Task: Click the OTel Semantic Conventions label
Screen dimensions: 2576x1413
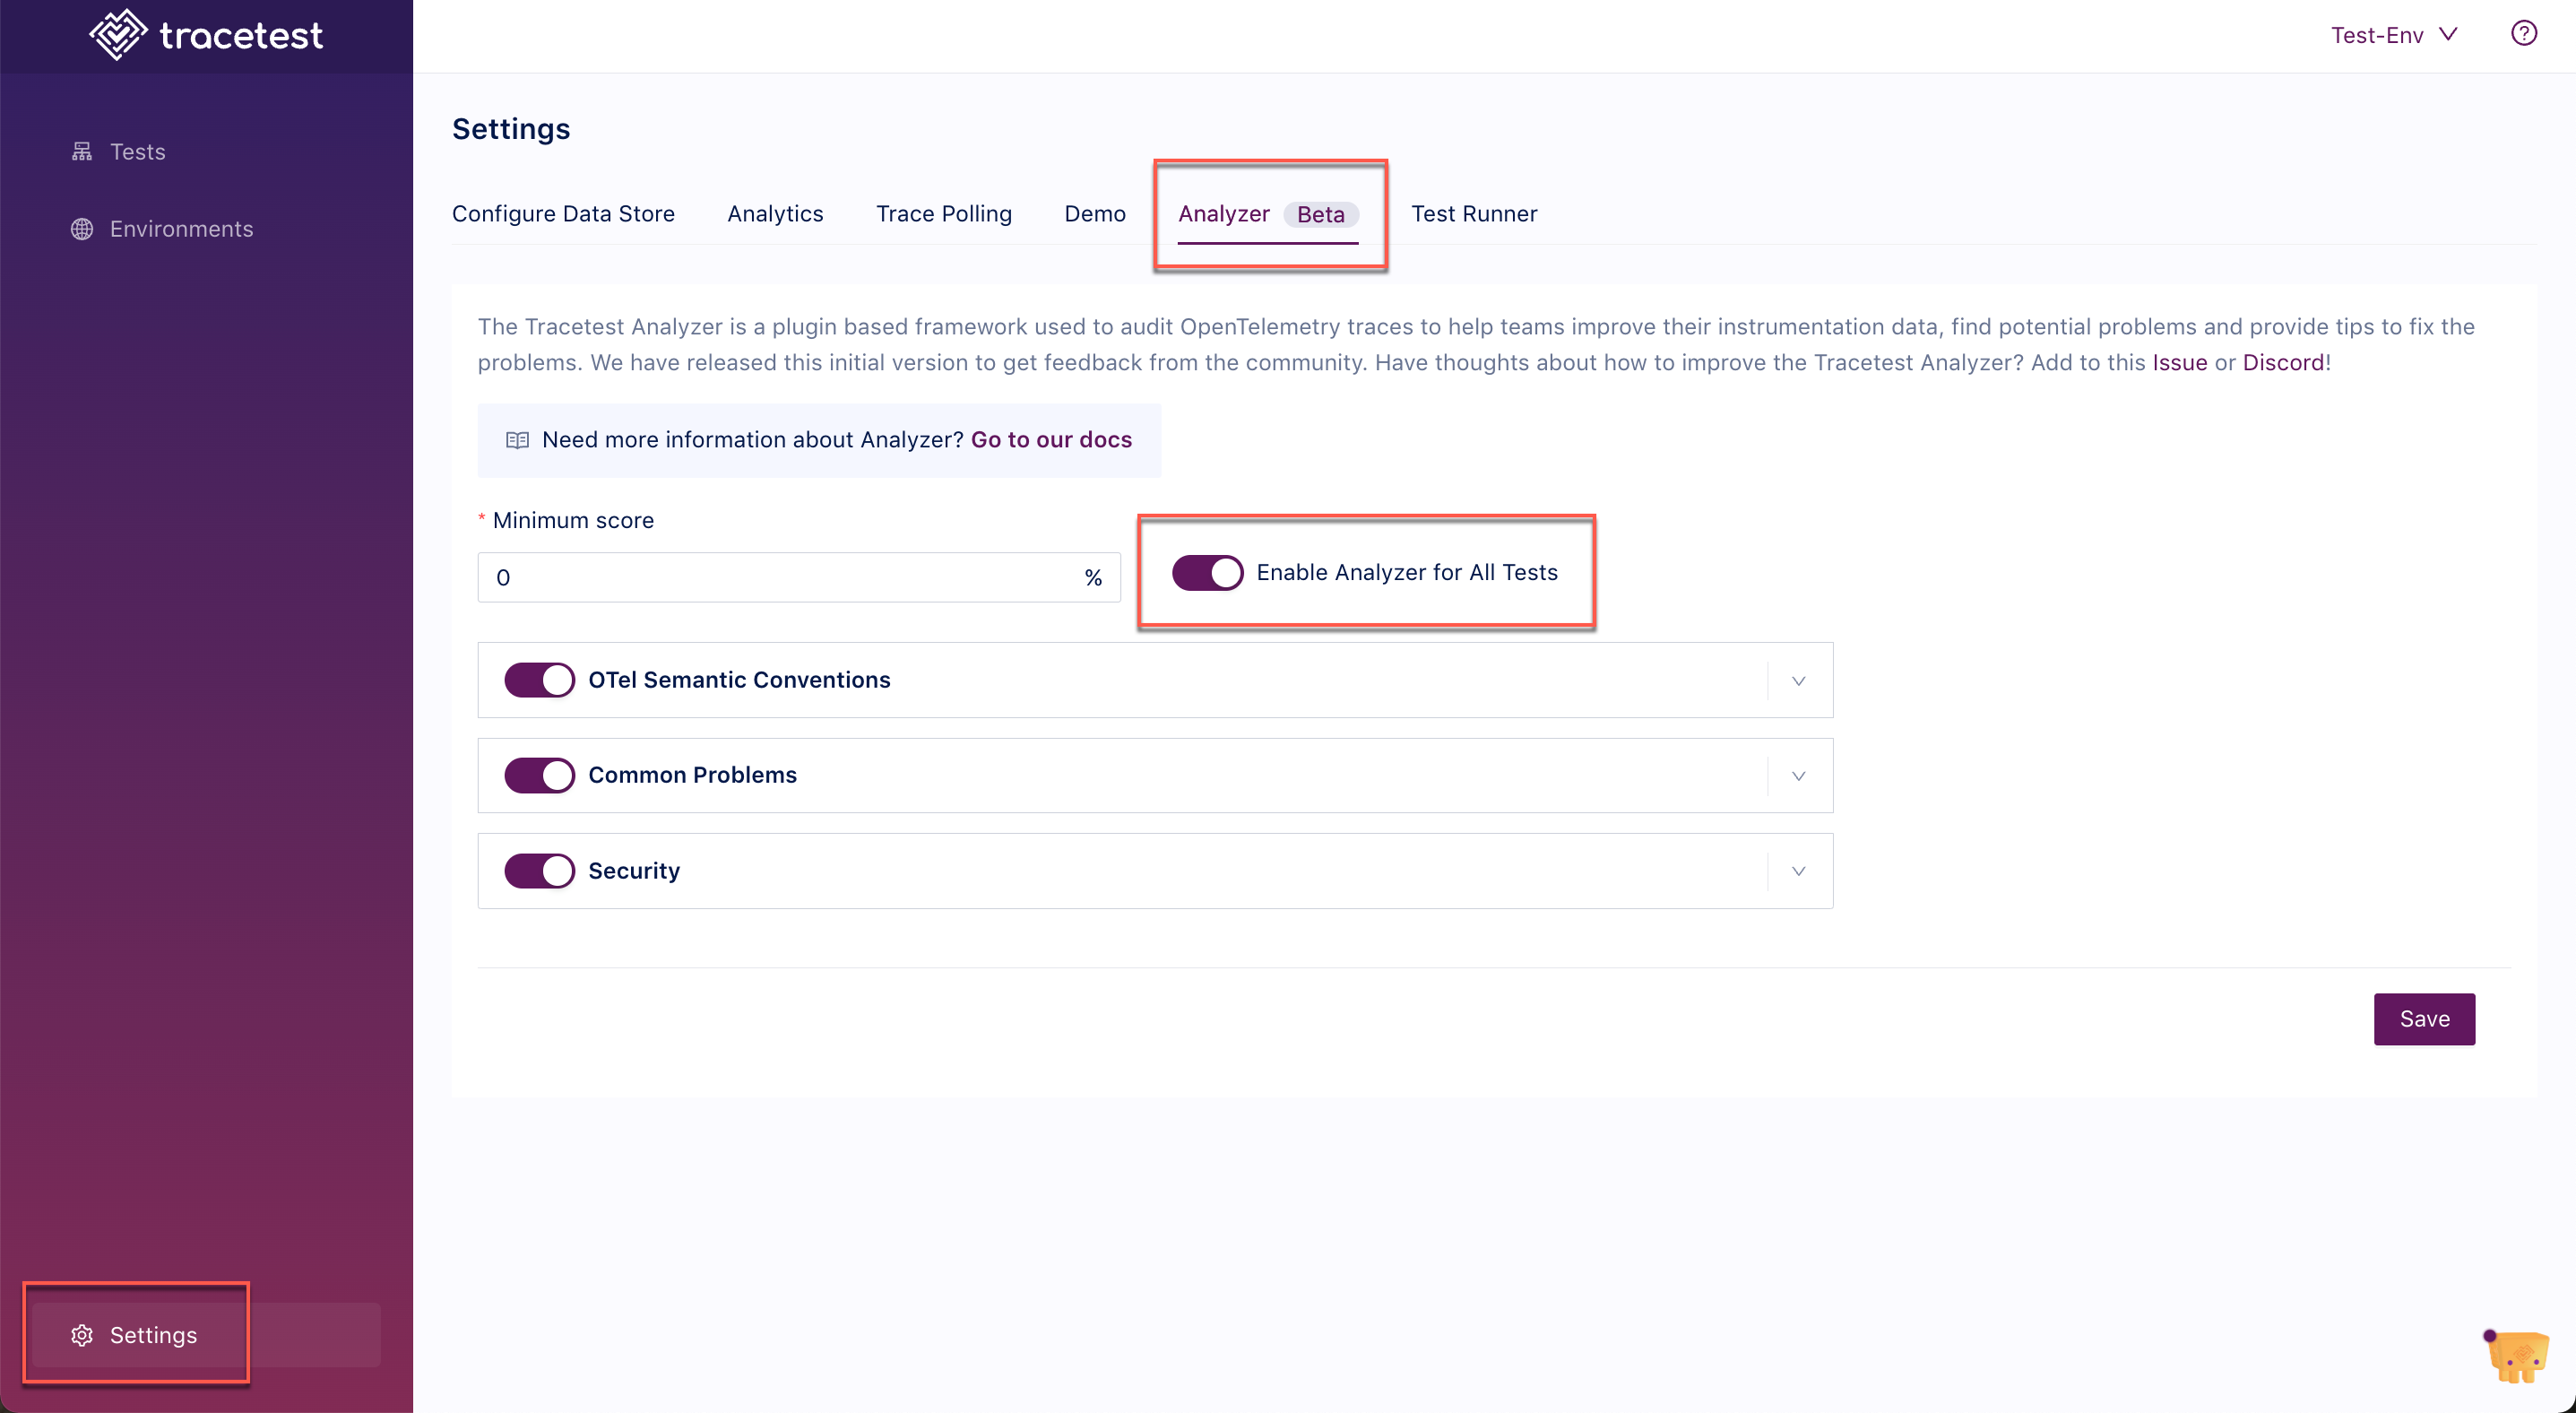Action: tap(739, 680)
